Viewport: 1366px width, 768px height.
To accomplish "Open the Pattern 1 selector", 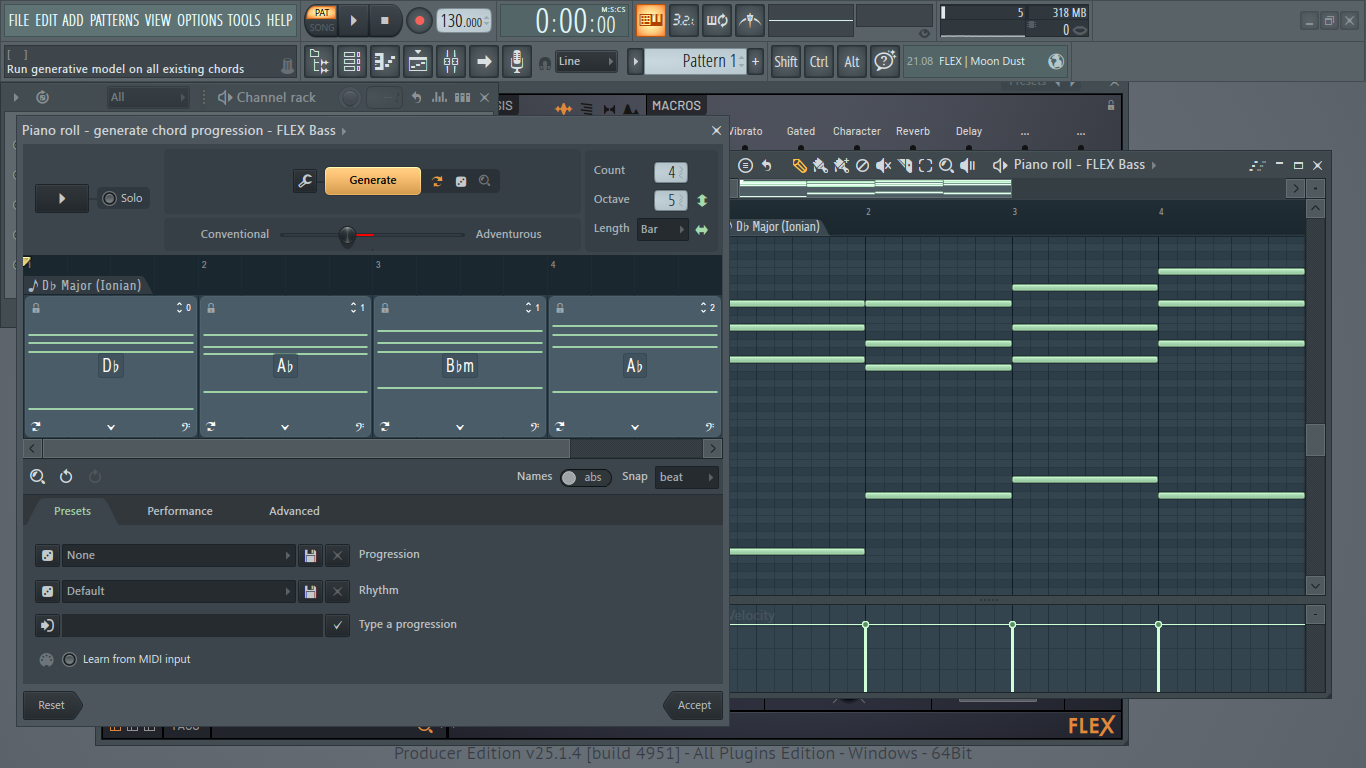I will (694, 62).
